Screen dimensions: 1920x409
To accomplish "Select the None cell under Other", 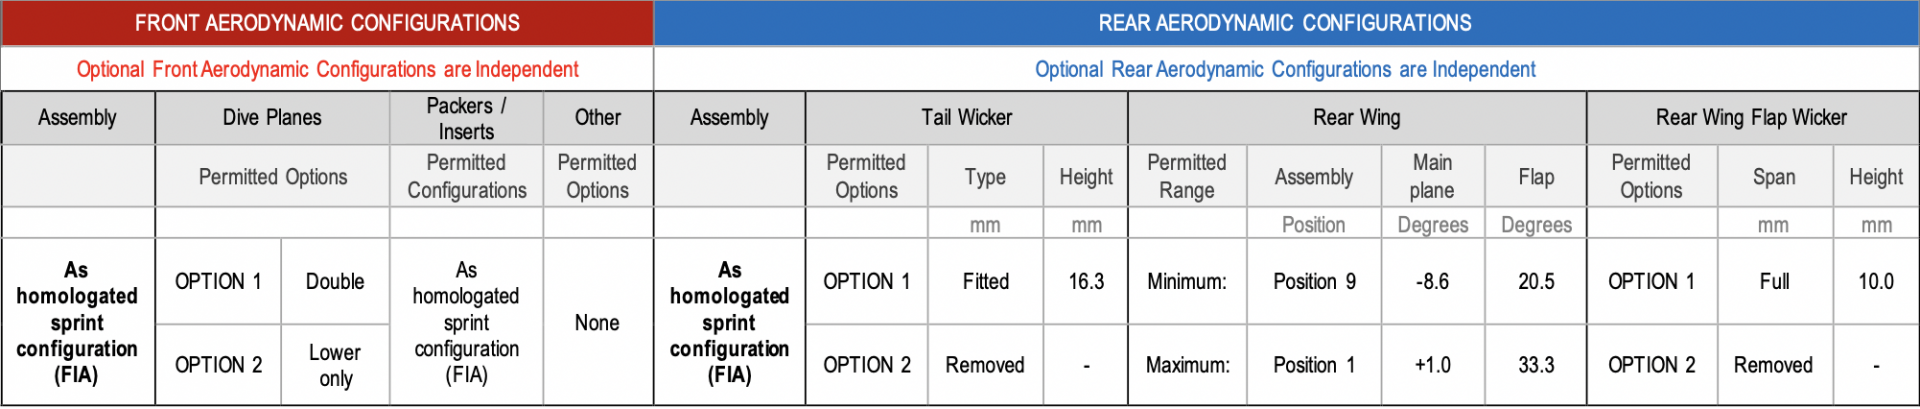I will [x=597, y=323].
